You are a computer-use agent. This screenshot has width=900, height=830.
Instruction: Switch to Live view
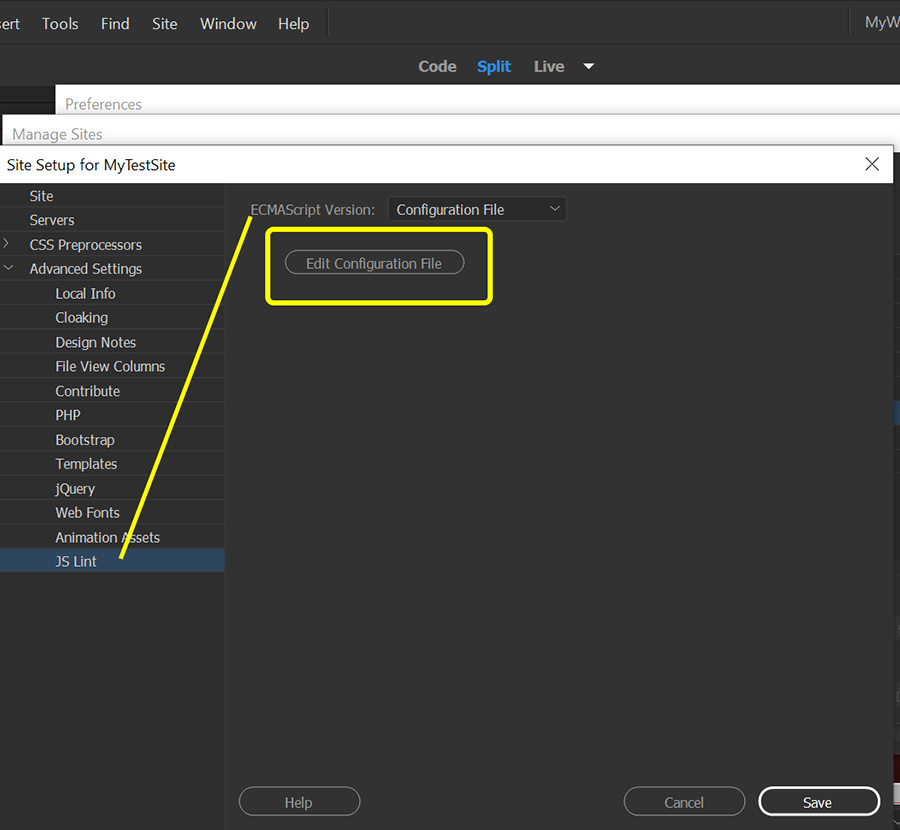[x=548, y=66]
